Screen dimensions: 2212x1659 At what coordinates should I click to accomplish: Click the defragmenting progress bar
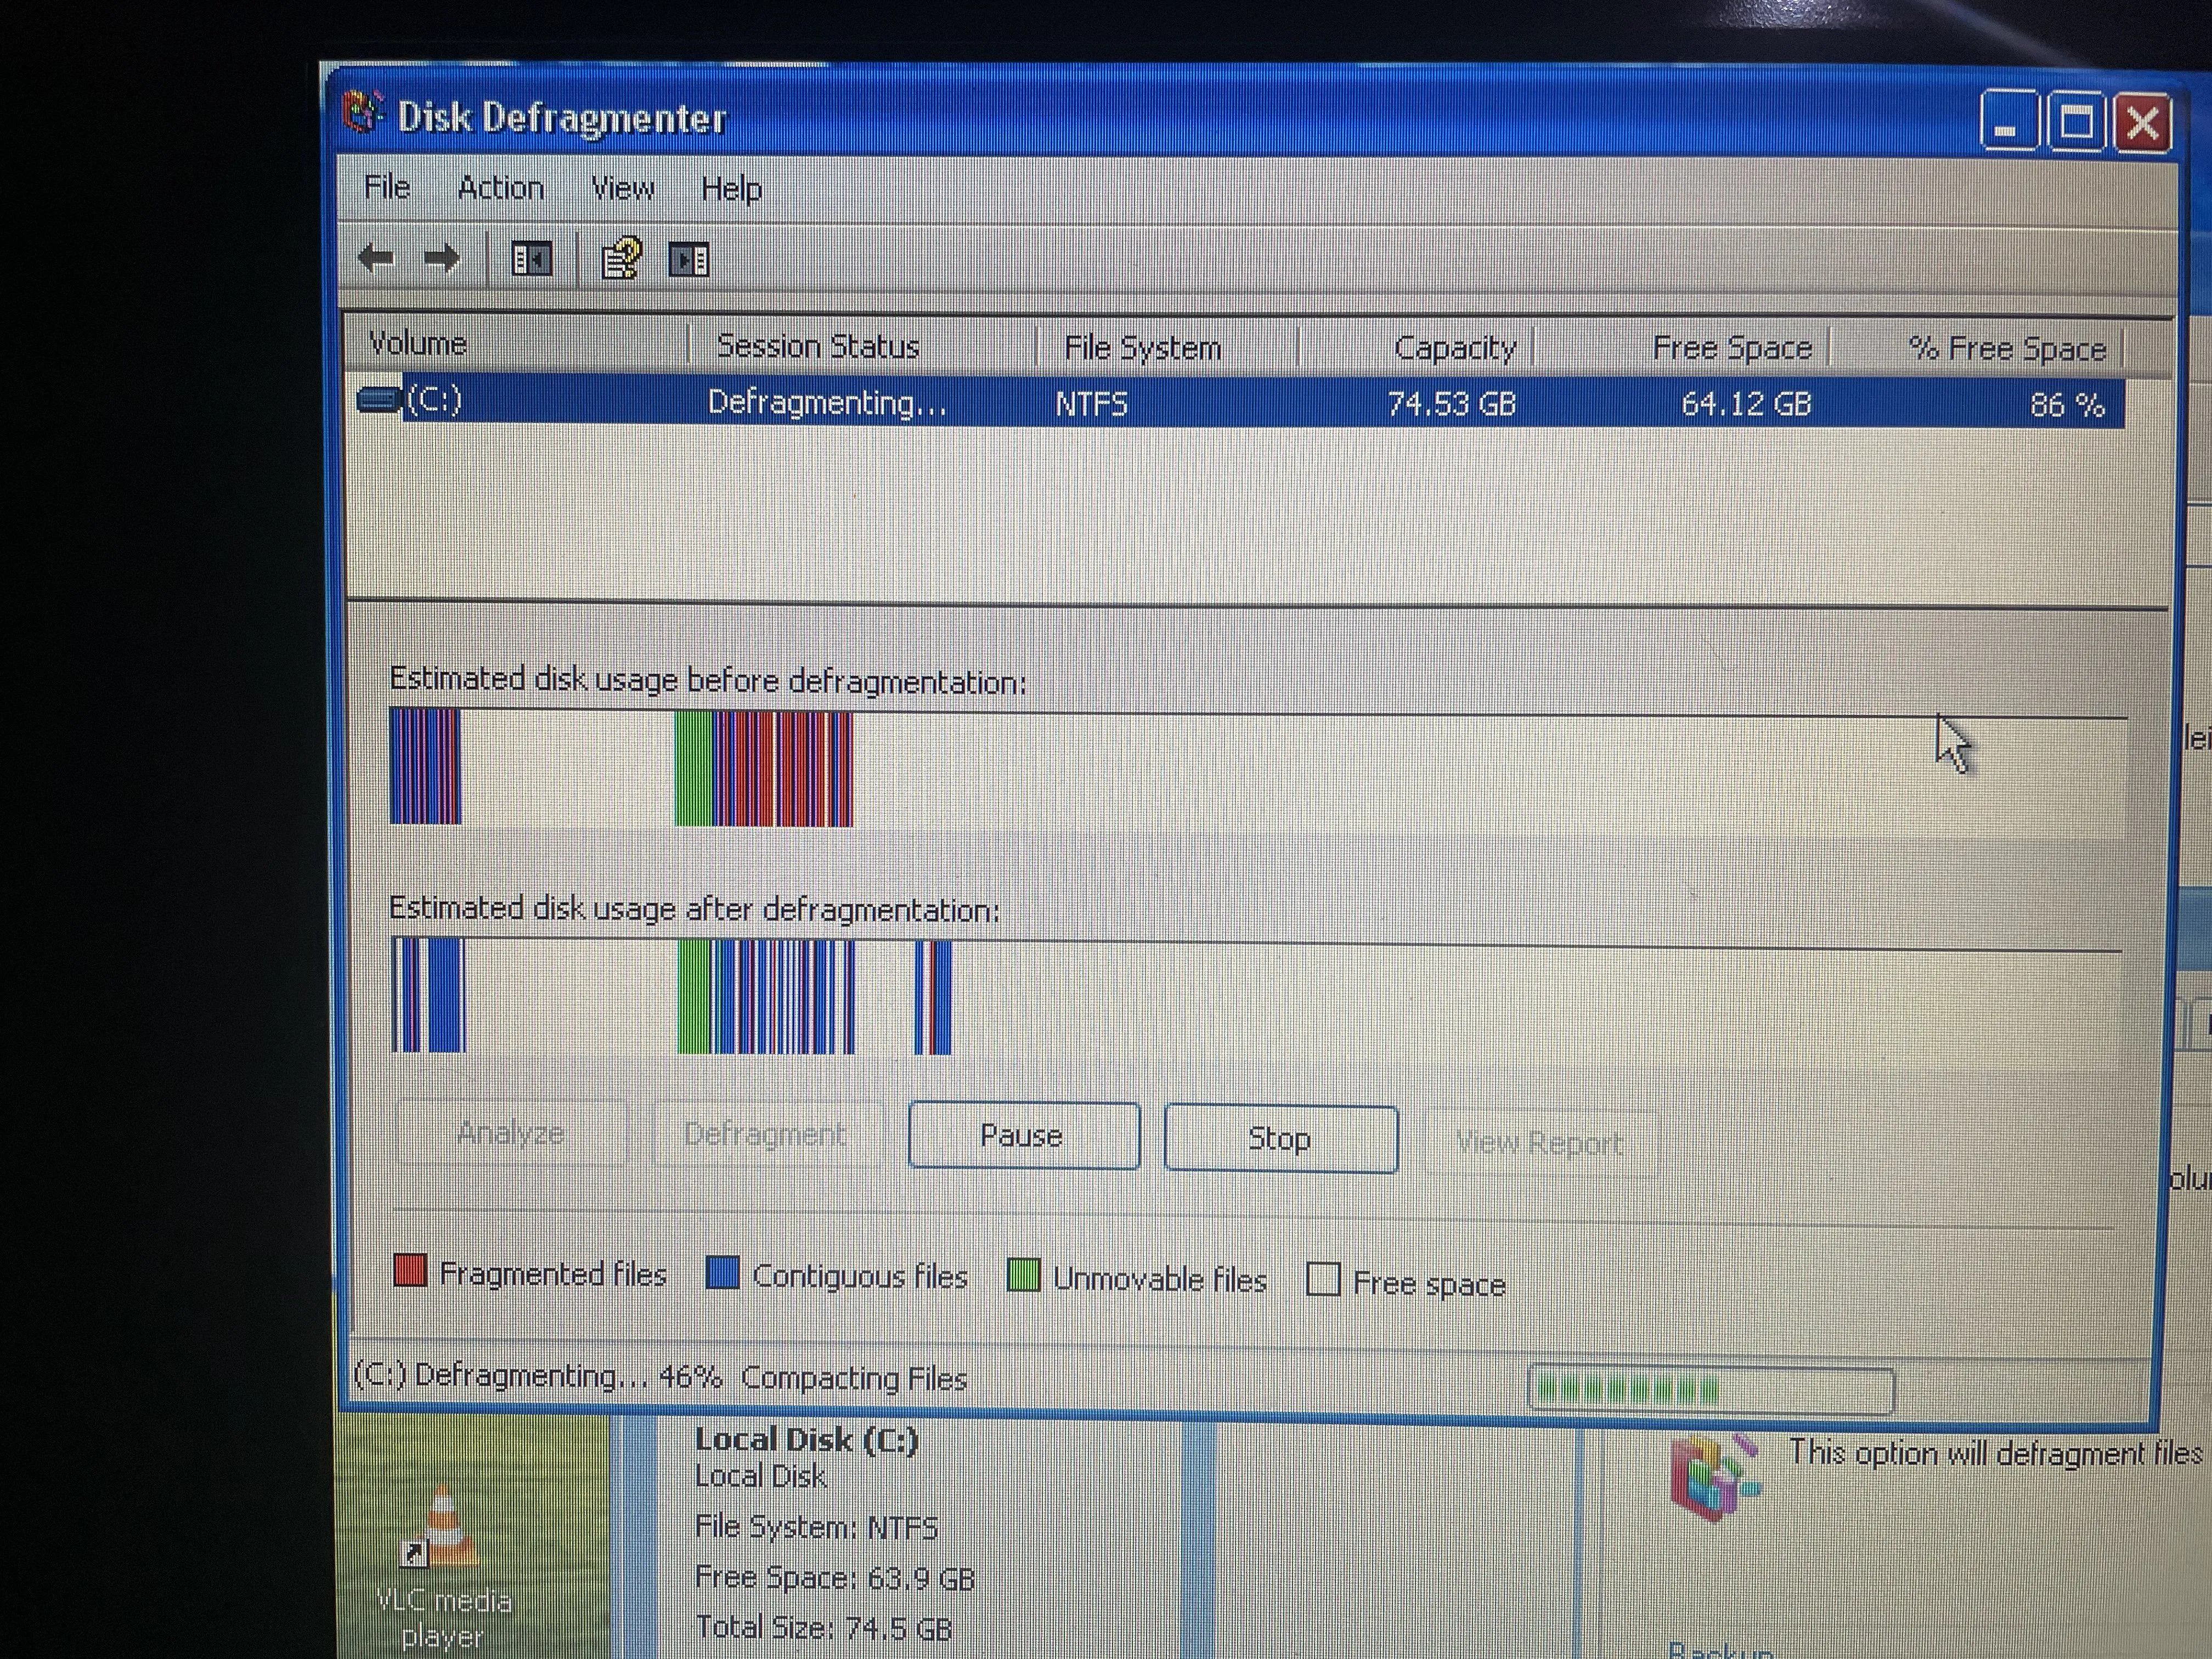click(1710, 1388)
